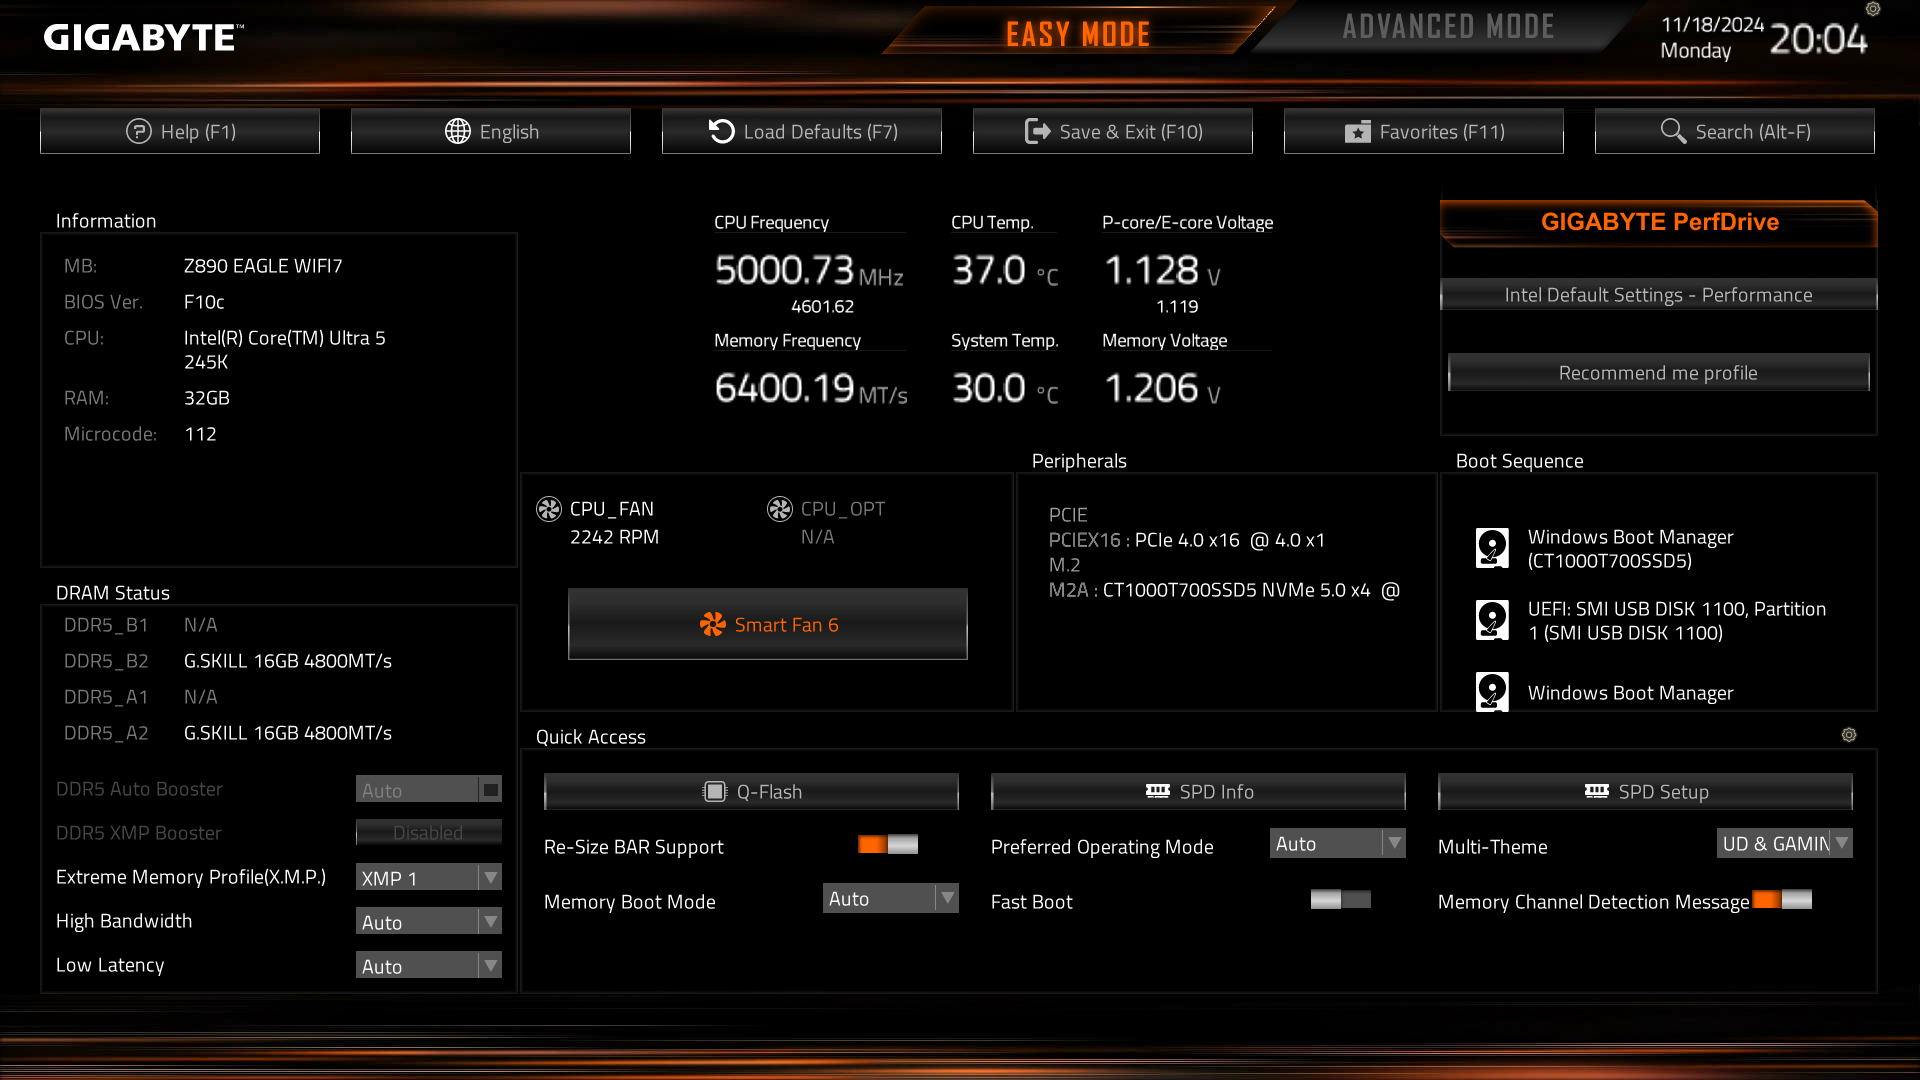Open Search (Alt-F) button
Image resolution: width=1920 pixels, height=1080 pixels.
pyautogui.click(x=1735, y=131)
